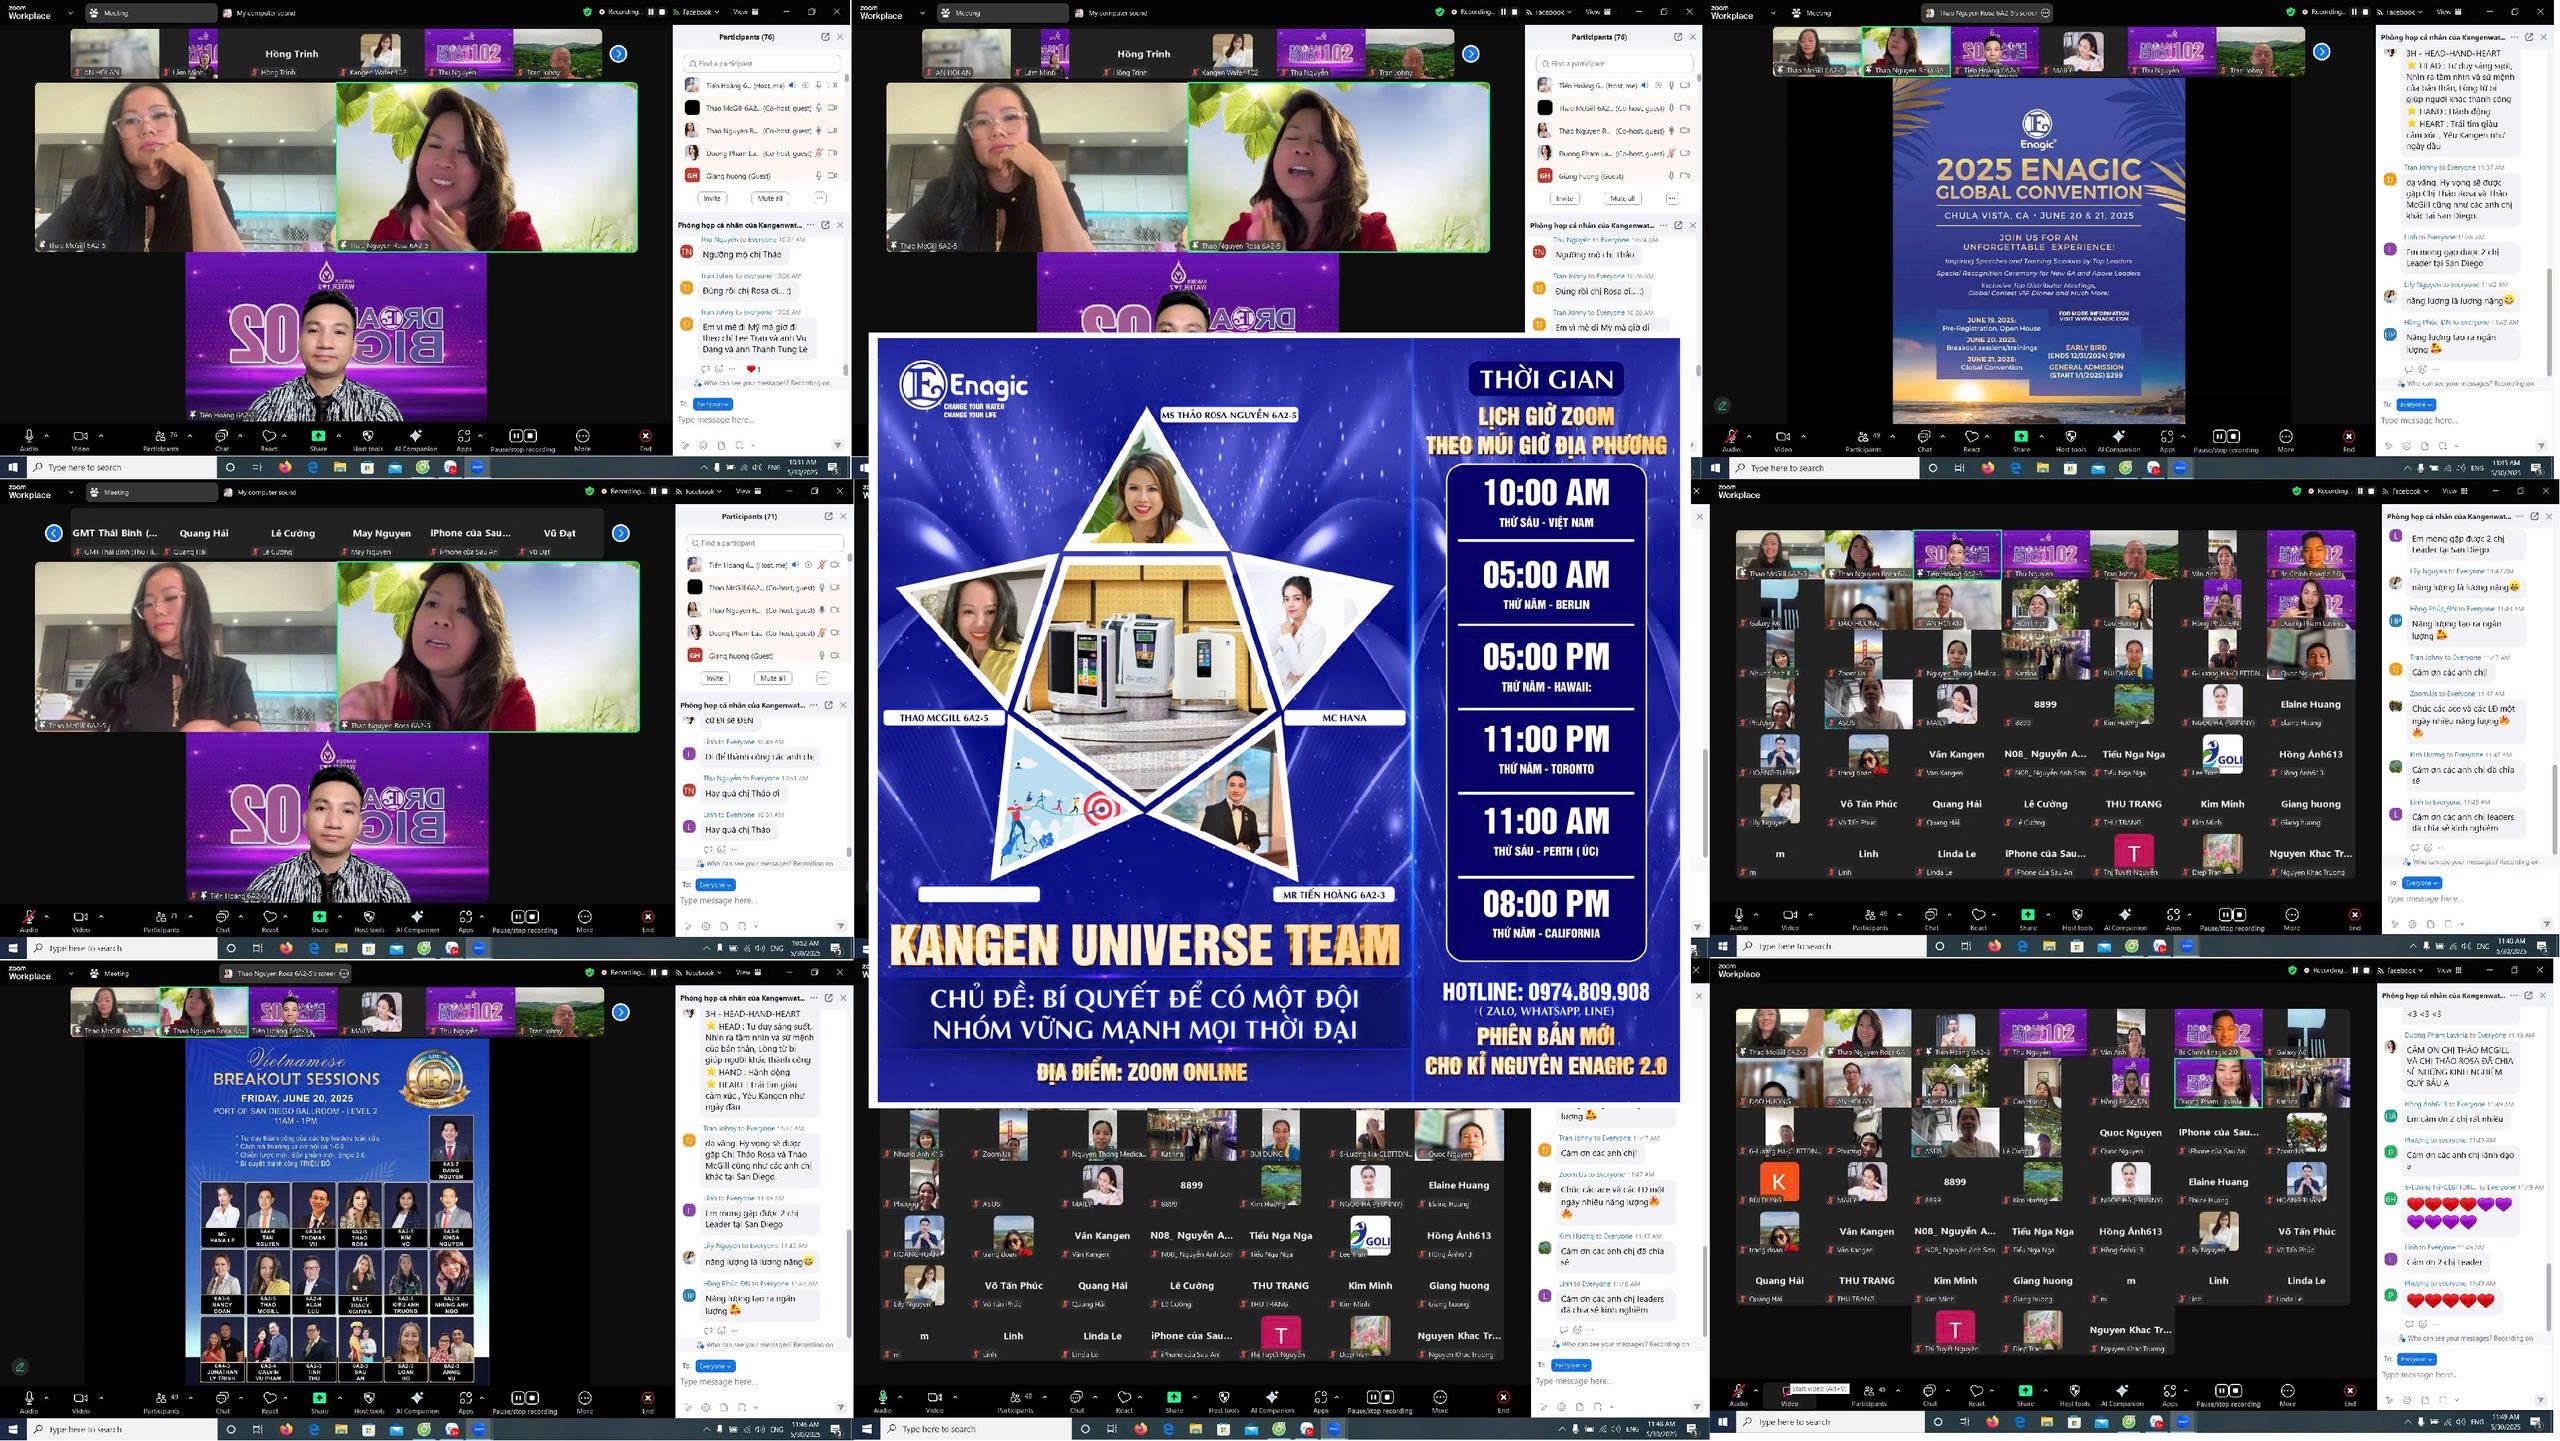
Task: Click Mute all in the Participants (71) panel
Action: [773, 678]
